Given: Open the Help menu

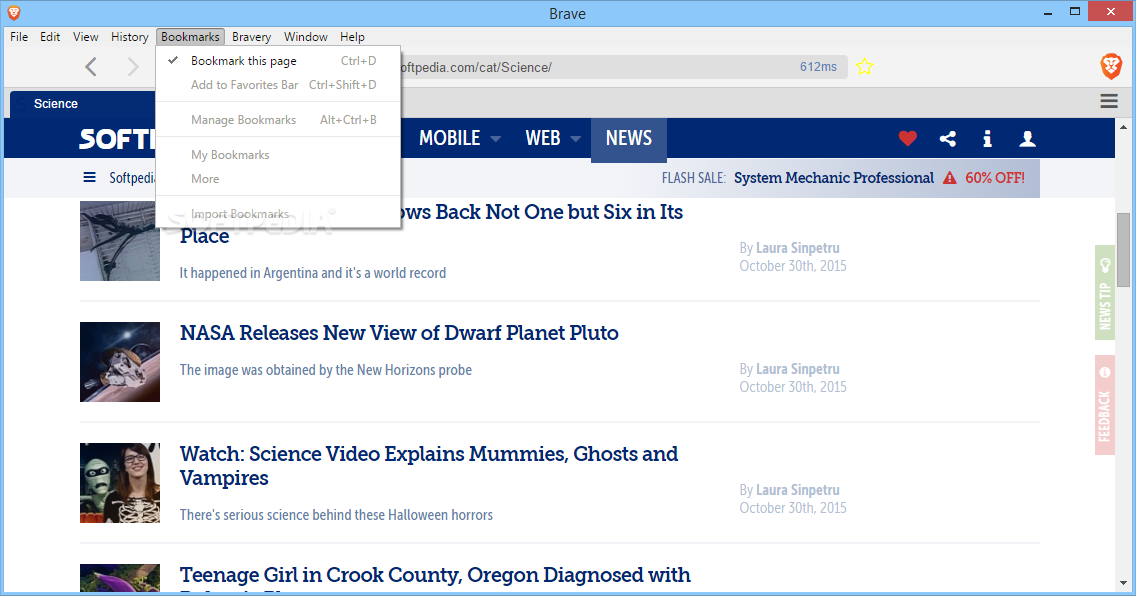Looking at the screenshot, I should click(x=352, y=36).
